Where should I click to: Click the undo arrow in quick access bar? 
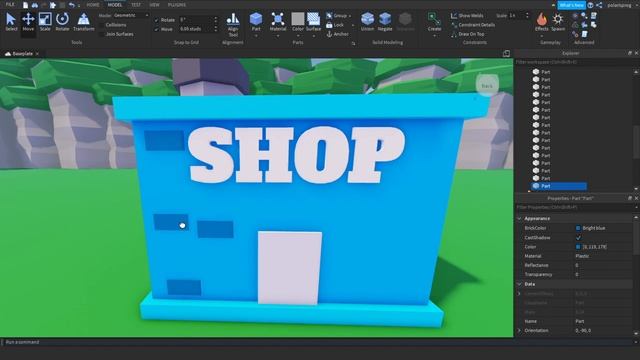click(72, 5)
